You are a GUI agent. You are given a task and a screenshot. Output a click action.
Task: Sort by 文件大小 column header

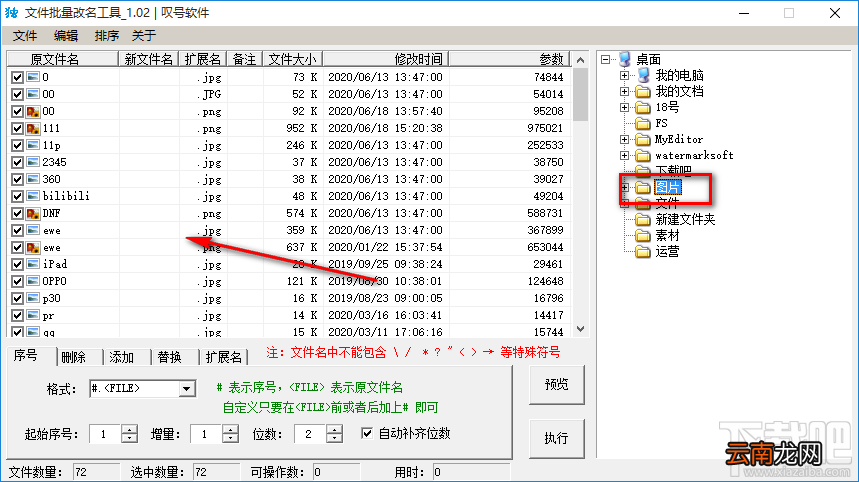coord(293,59)
